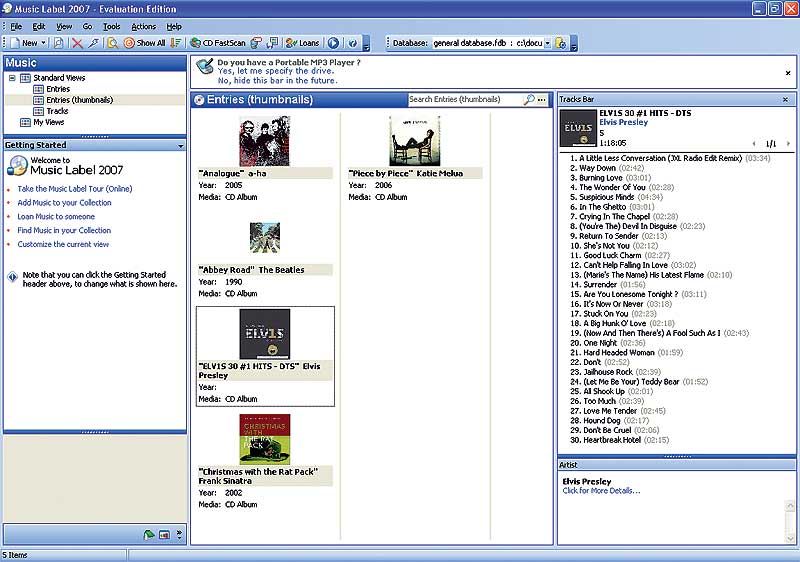Click the search options ellipsis button
The width and height of the screenshot is (800, 562).
pos(542,99)
